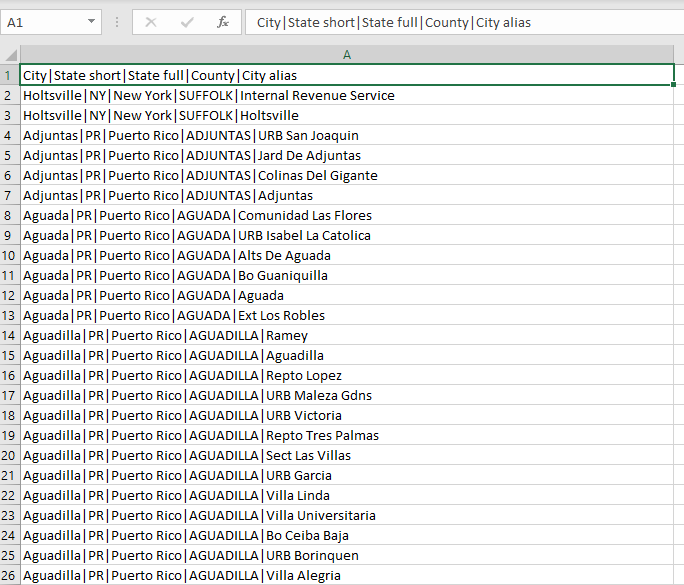Select the Ext Los Robles cell
The width and height of the screenshot is (684, 585).
pyautogui.click(x=347, y=315)
